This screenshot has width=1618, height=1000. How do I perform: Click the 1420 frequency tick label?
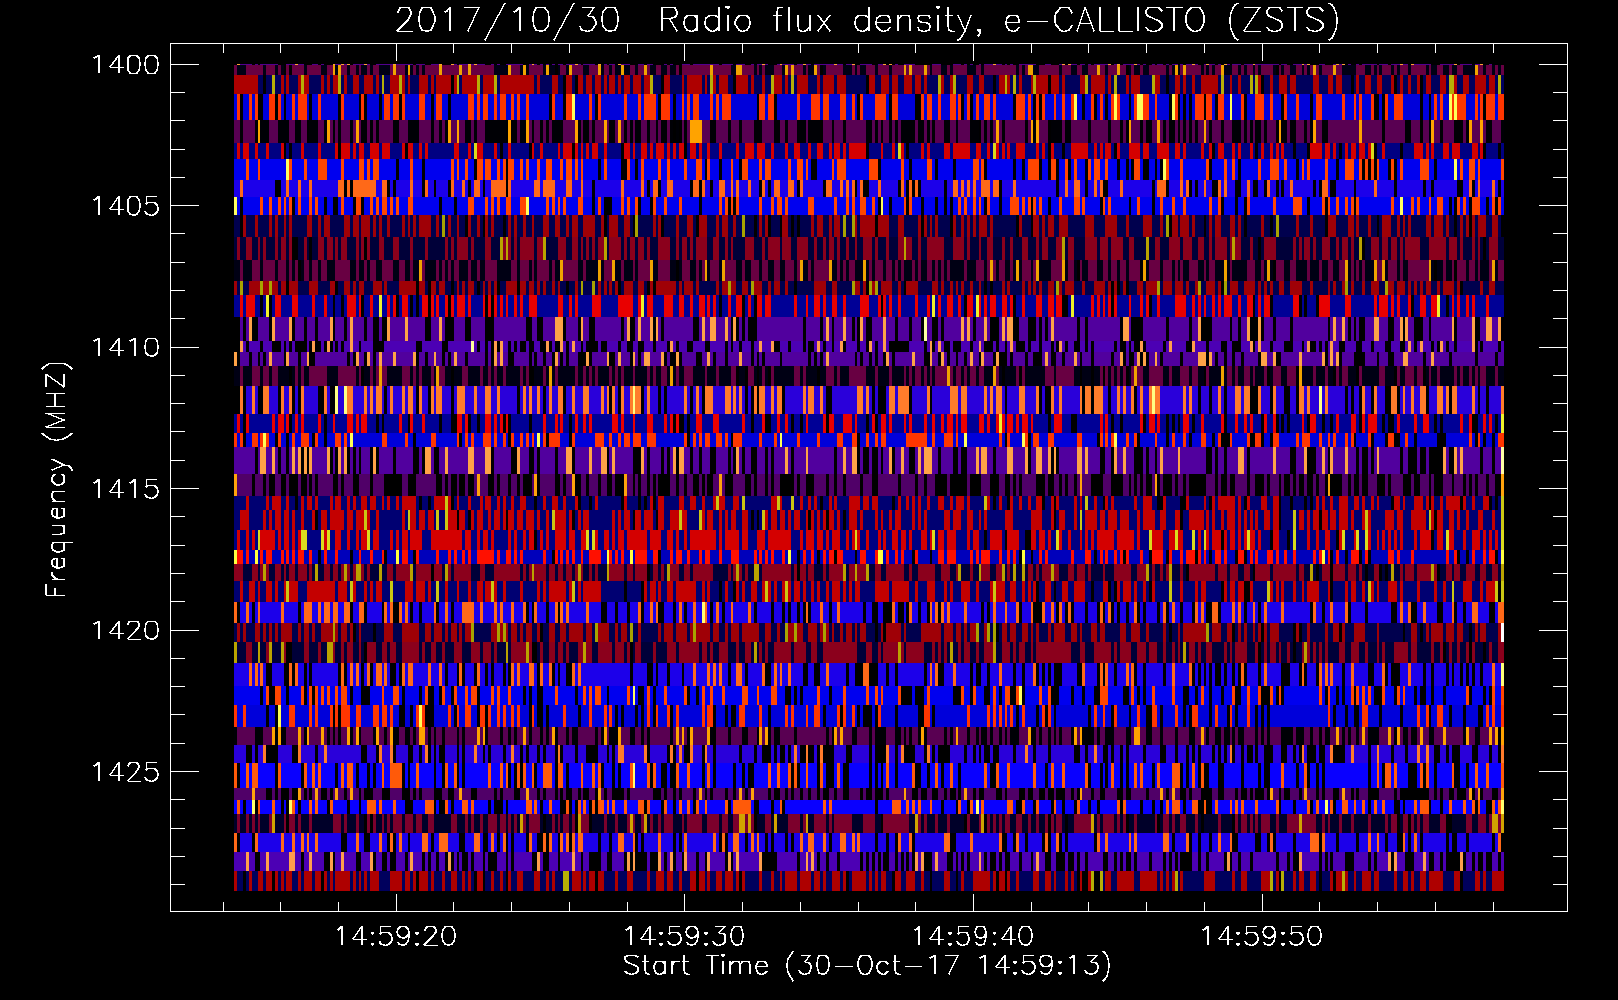pyautogui.click(x=125, y=631)
